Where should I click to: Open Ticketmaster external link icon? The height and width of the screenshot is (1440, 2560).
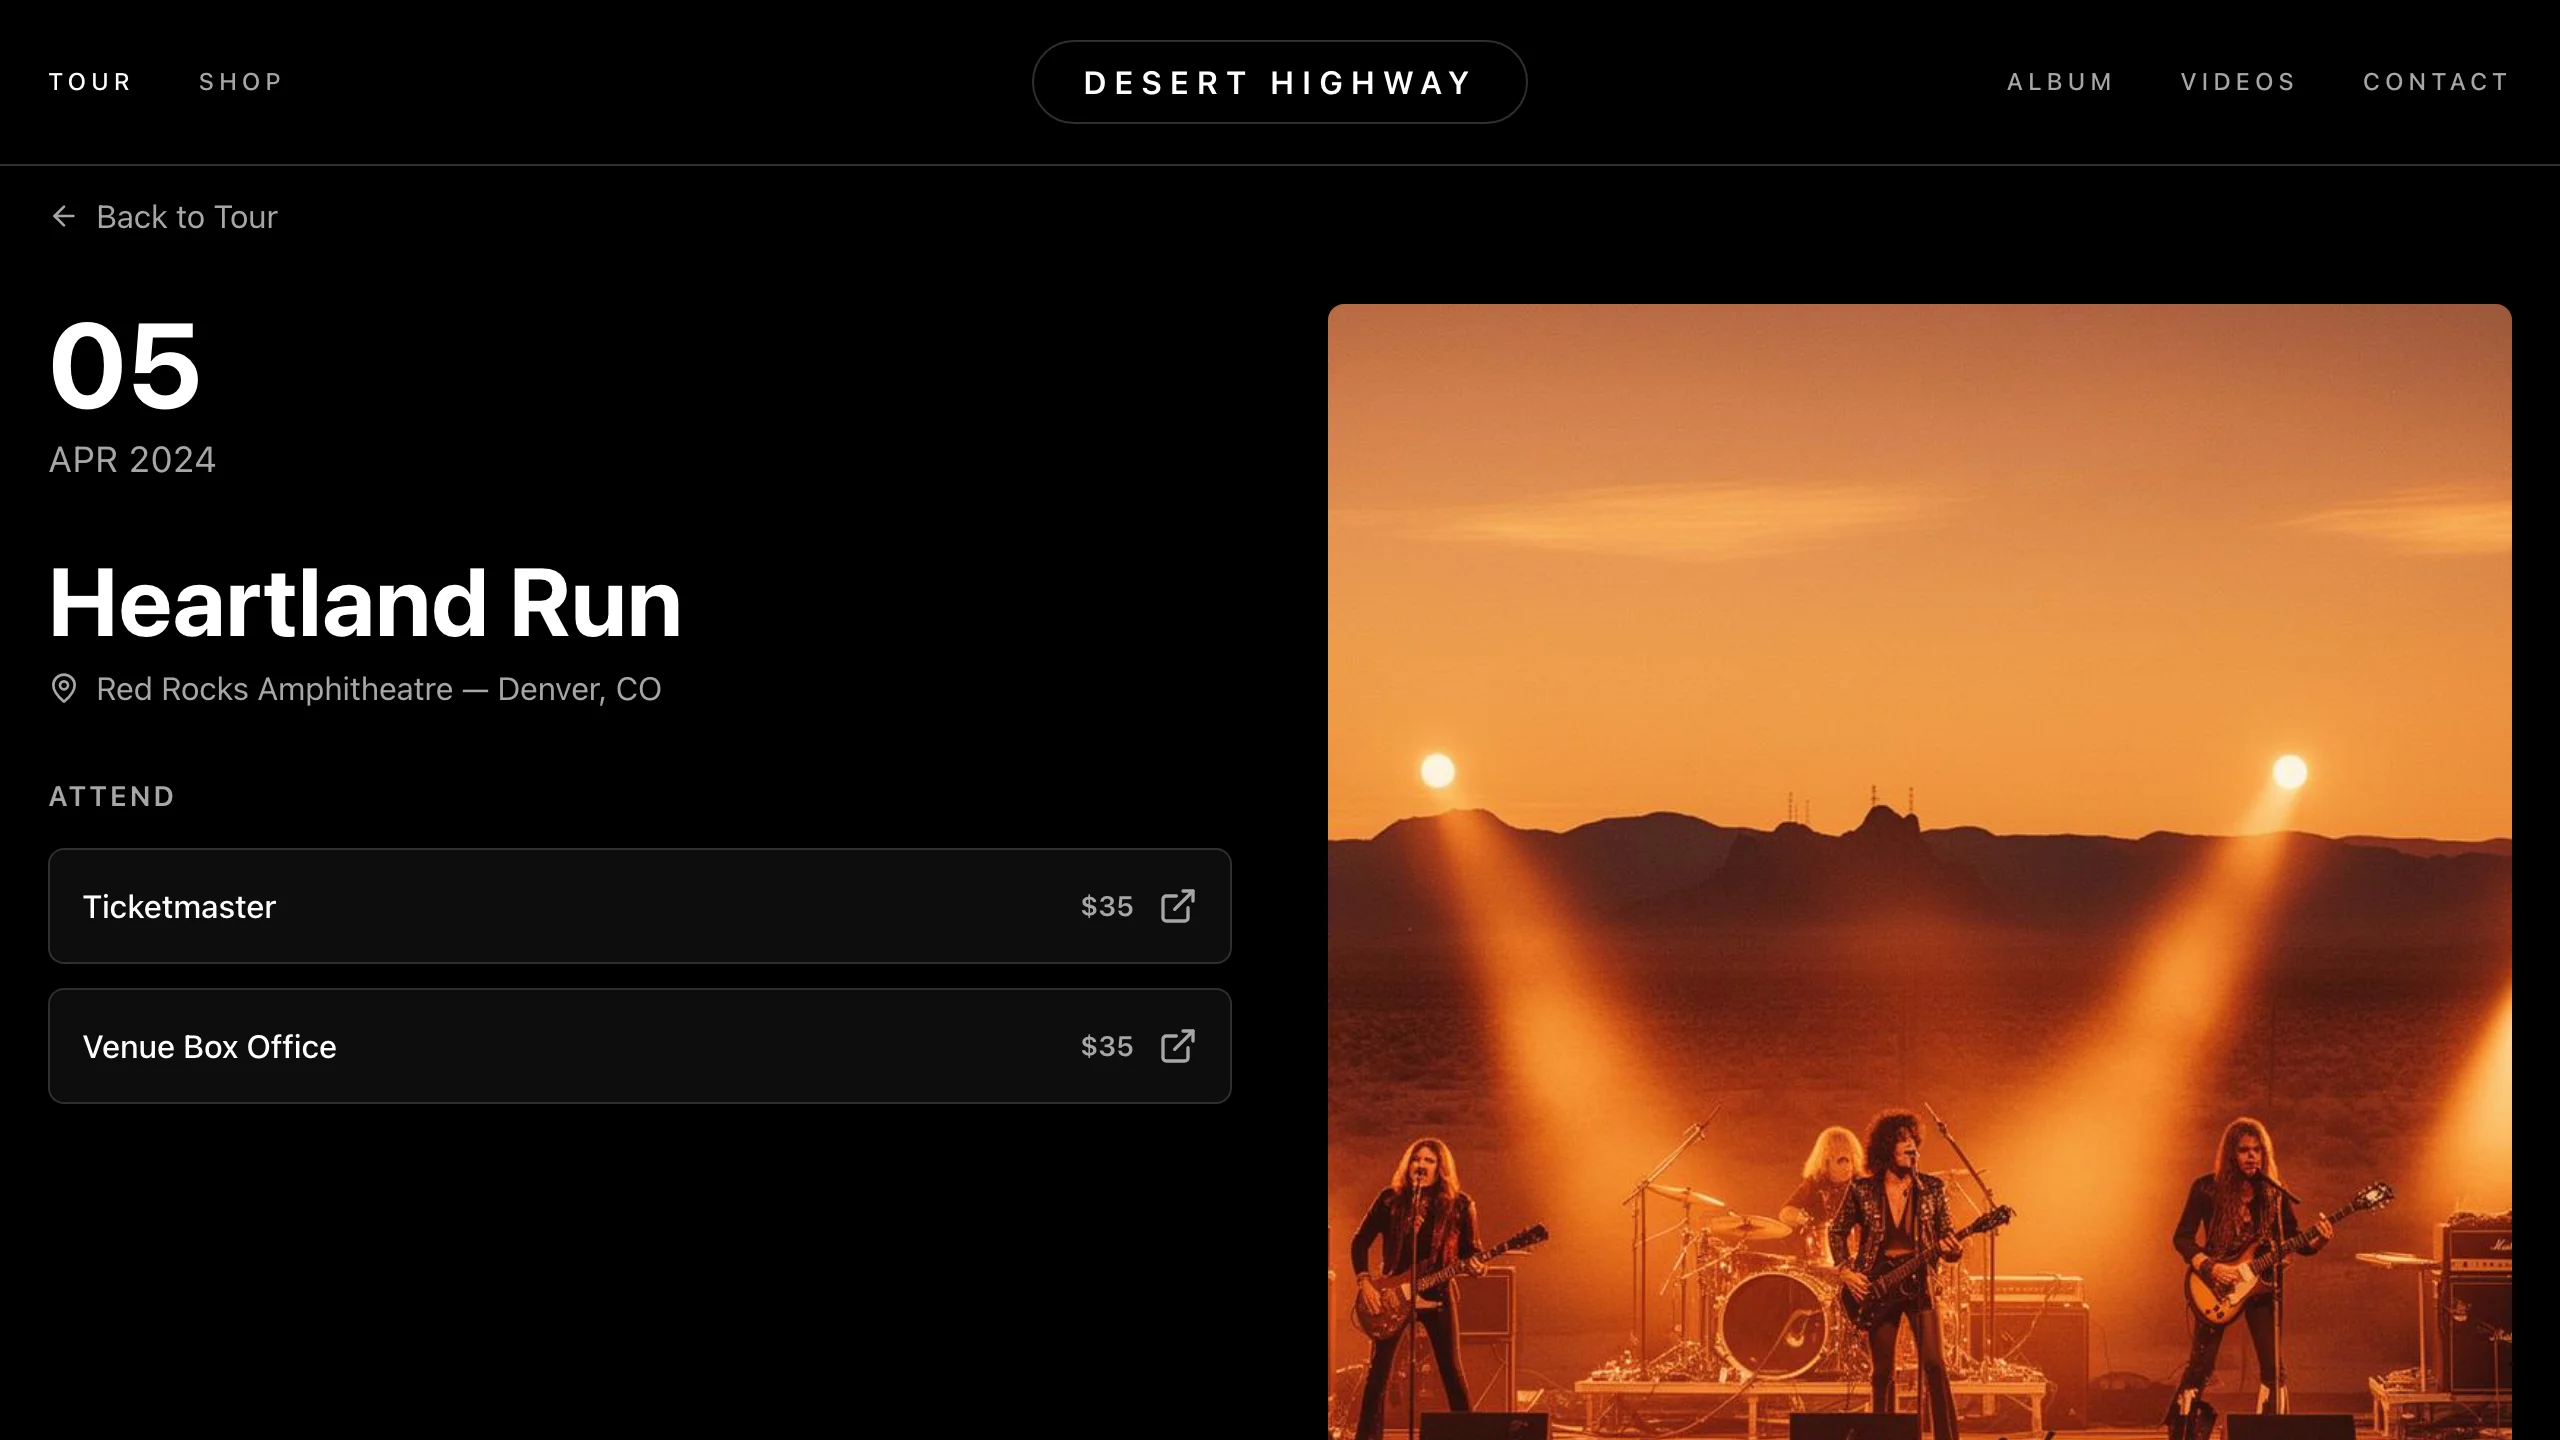pyautogui.click(x=1177, y=906)
